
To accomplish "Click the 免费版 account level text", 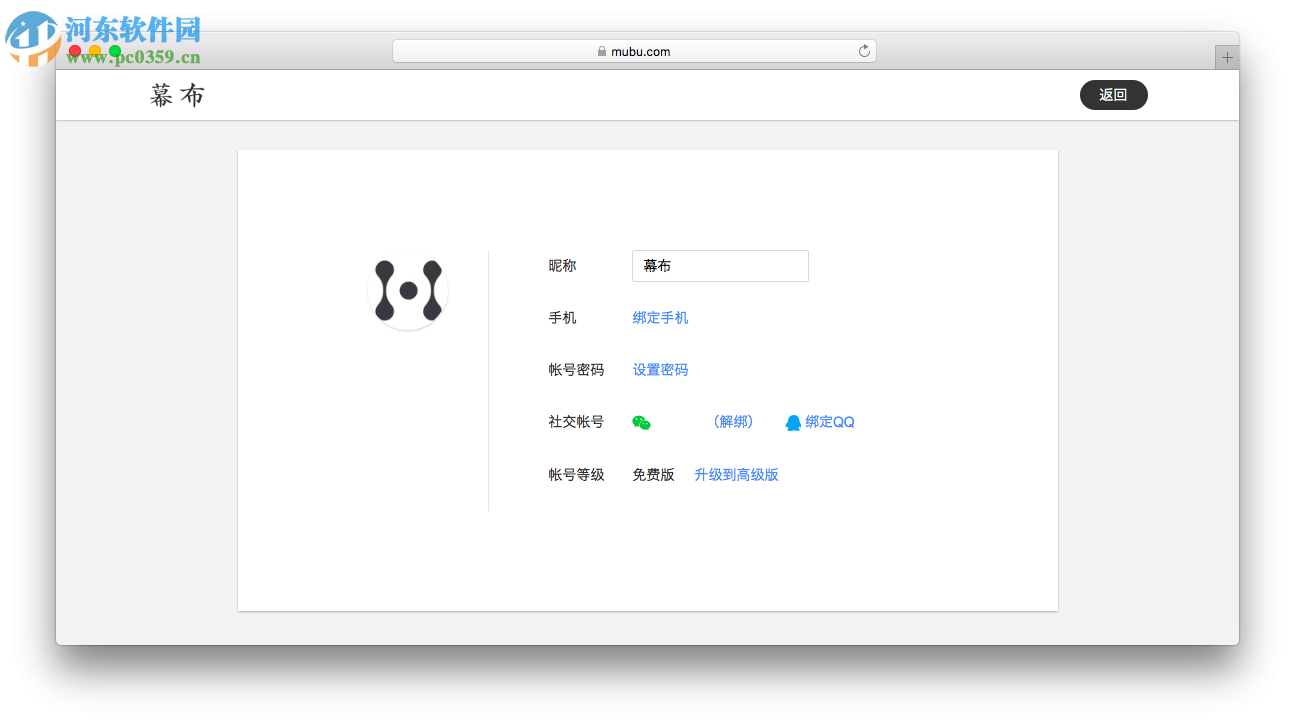I will point(653,475).
